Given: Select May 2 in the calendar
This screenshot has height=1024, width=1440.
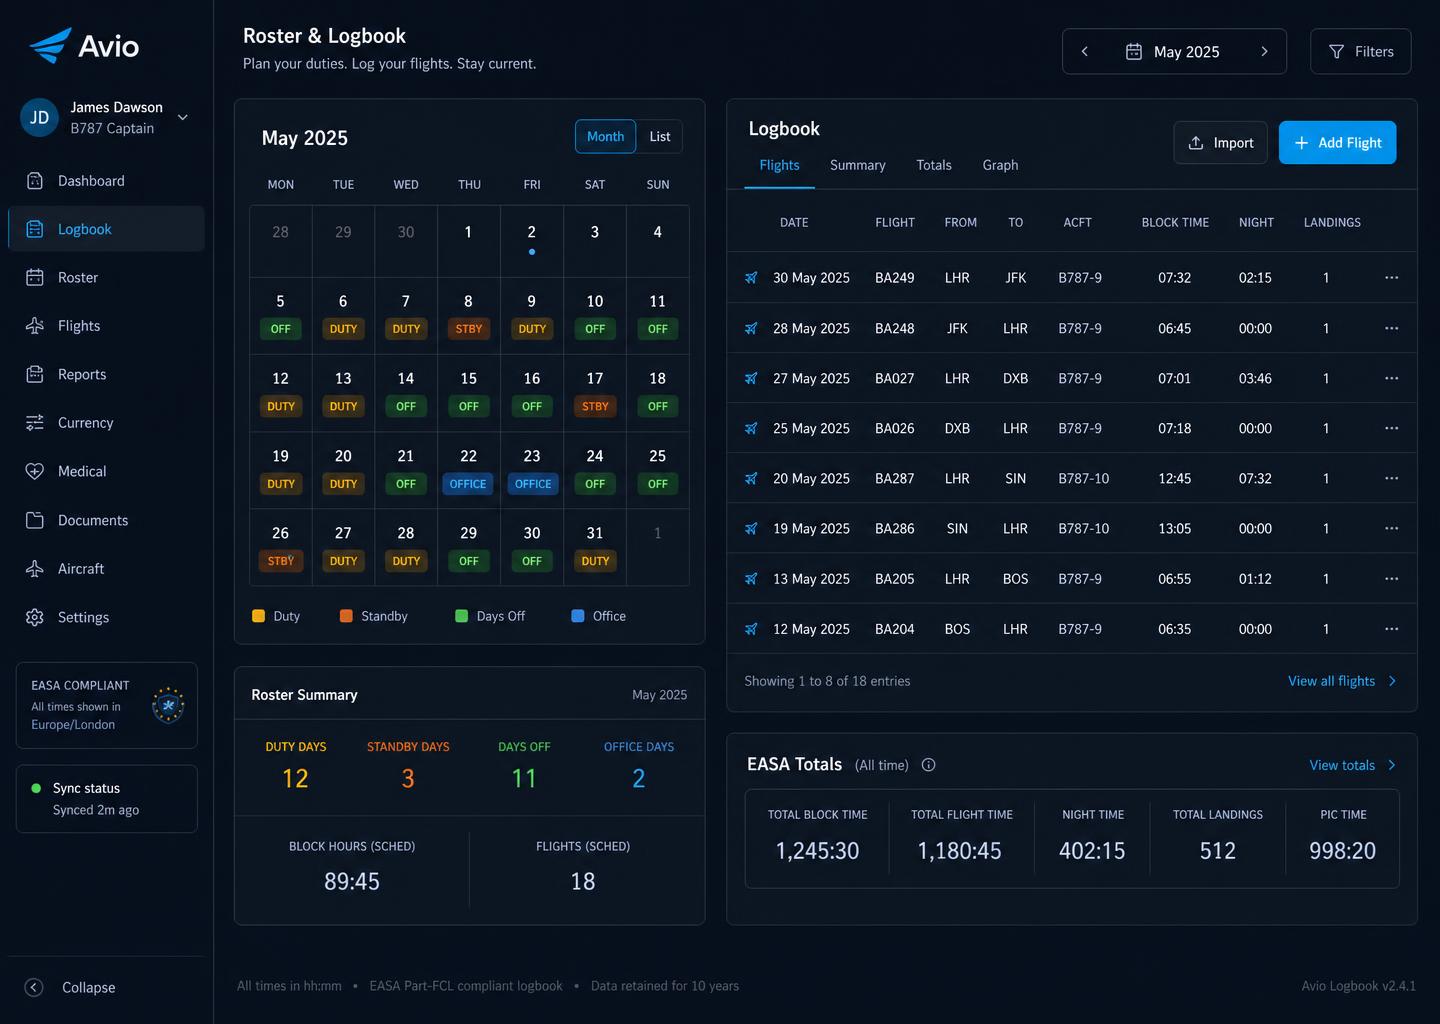Looking at the screenshot, I should pyautogui.click(x=532, y=241).
